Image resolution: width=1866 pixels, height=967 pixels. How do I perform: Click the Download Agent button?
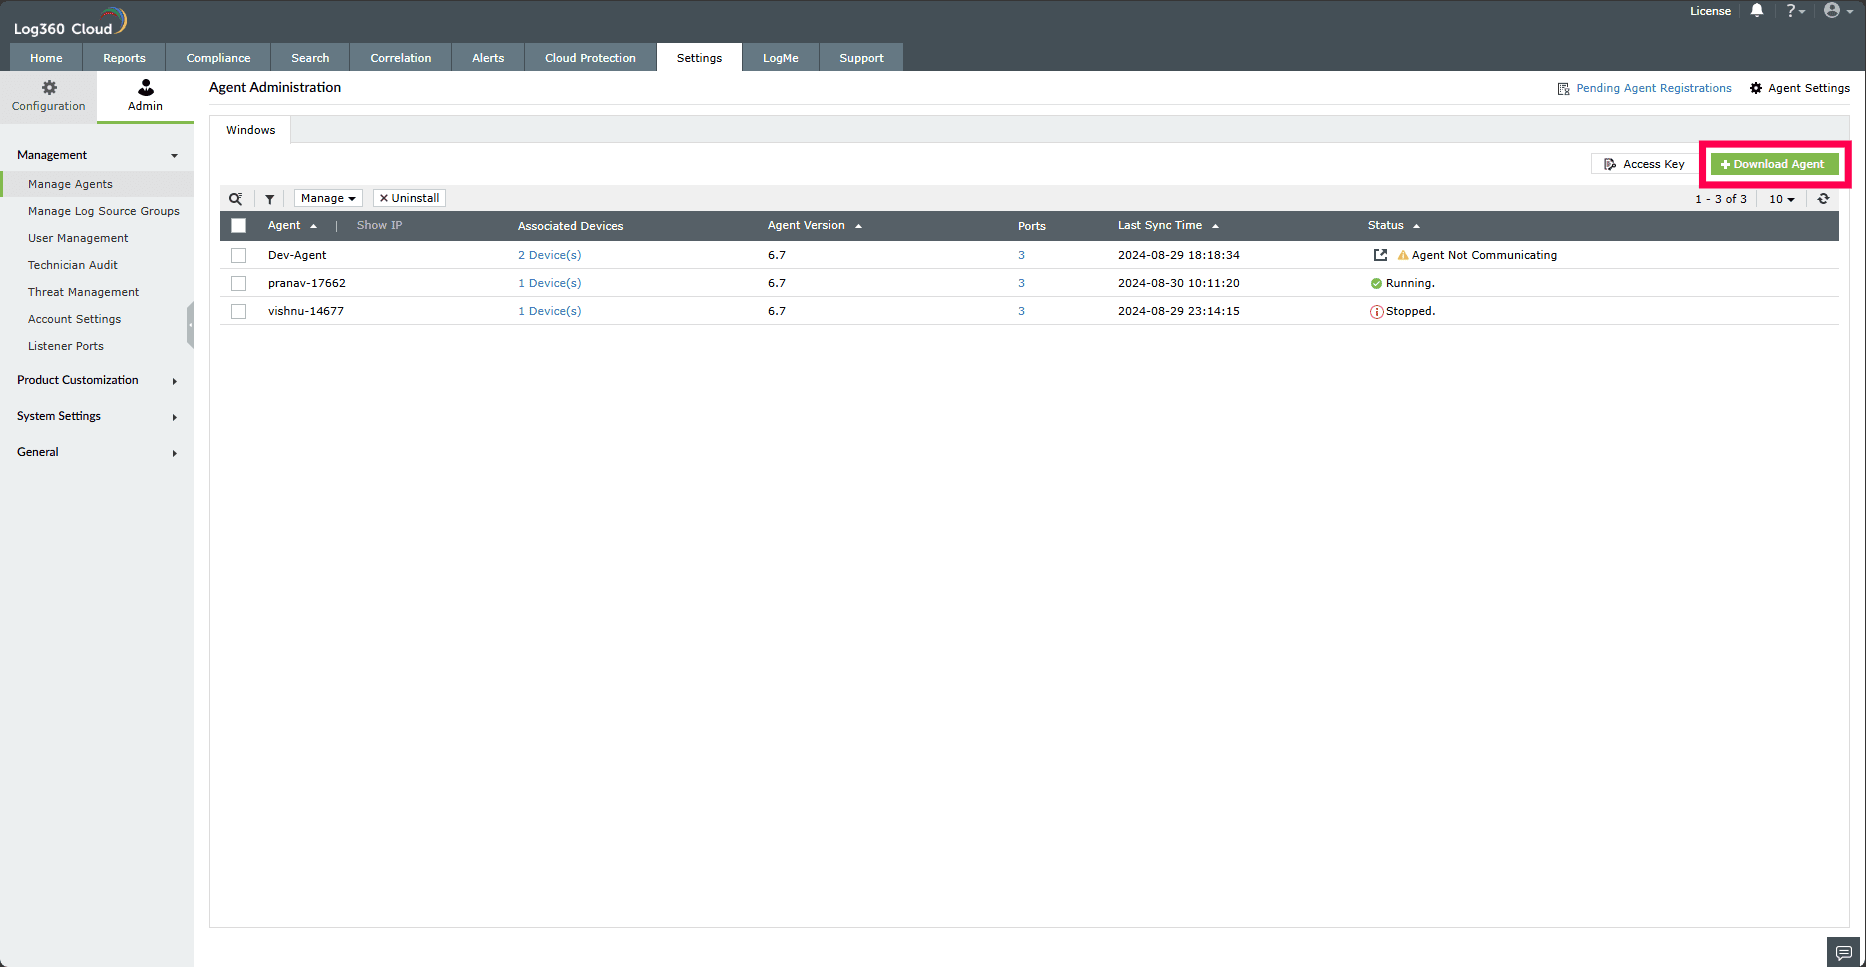1774,164
